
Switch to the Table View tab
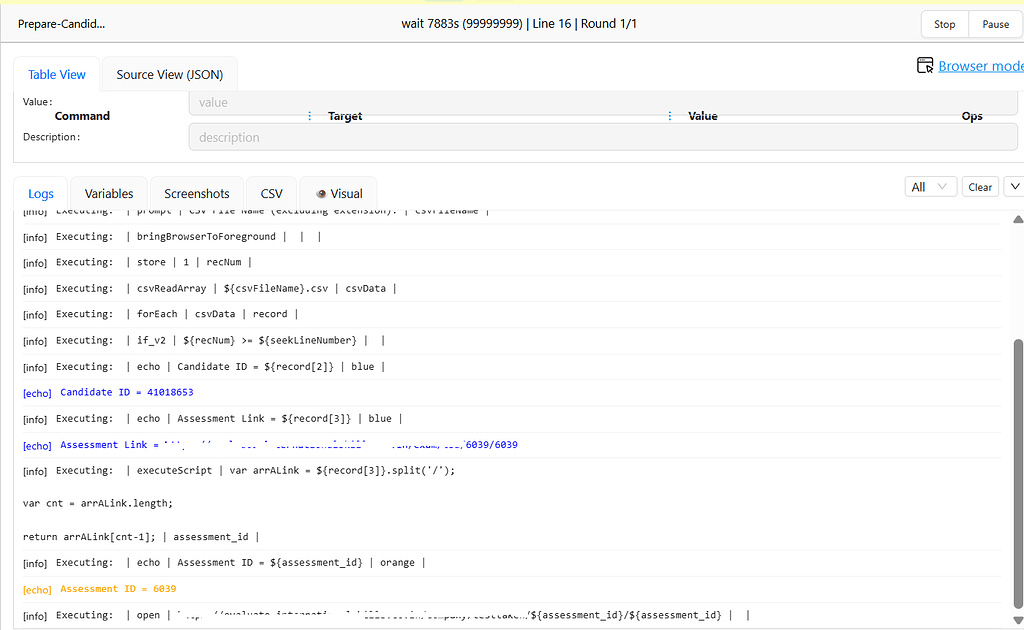[x=57, y=75]
